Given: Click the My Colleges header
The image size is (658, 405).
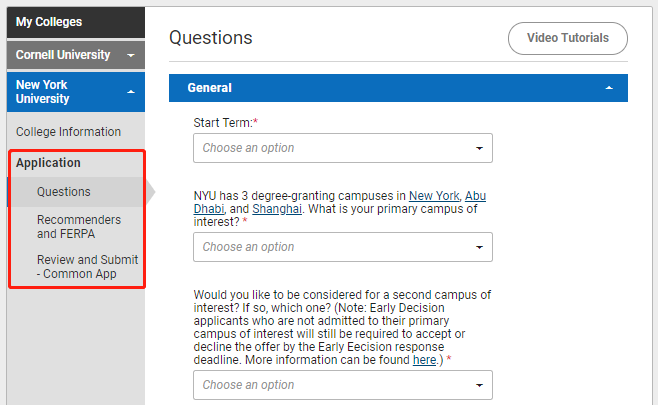Looking at the screenshot, I should (x=76, y=22).
